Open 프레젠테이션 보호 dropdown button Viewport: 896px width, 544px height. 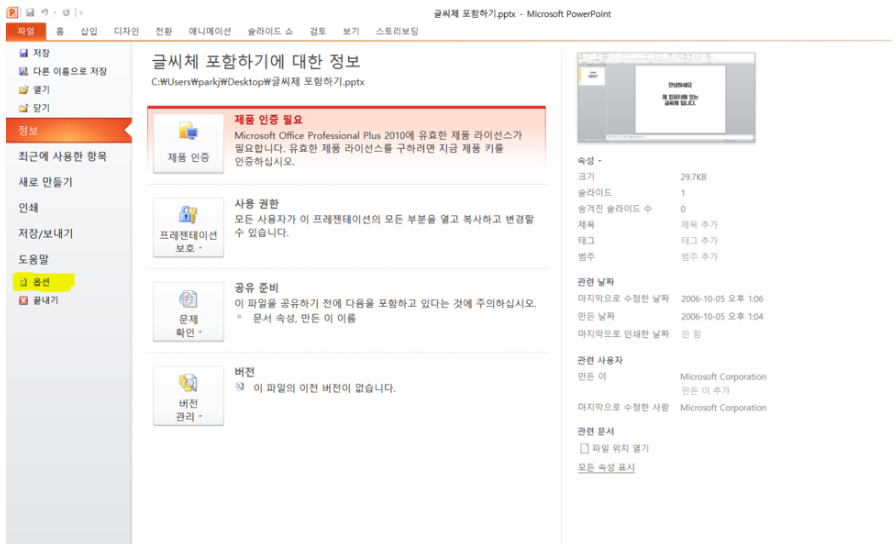[x=188, y=227]
